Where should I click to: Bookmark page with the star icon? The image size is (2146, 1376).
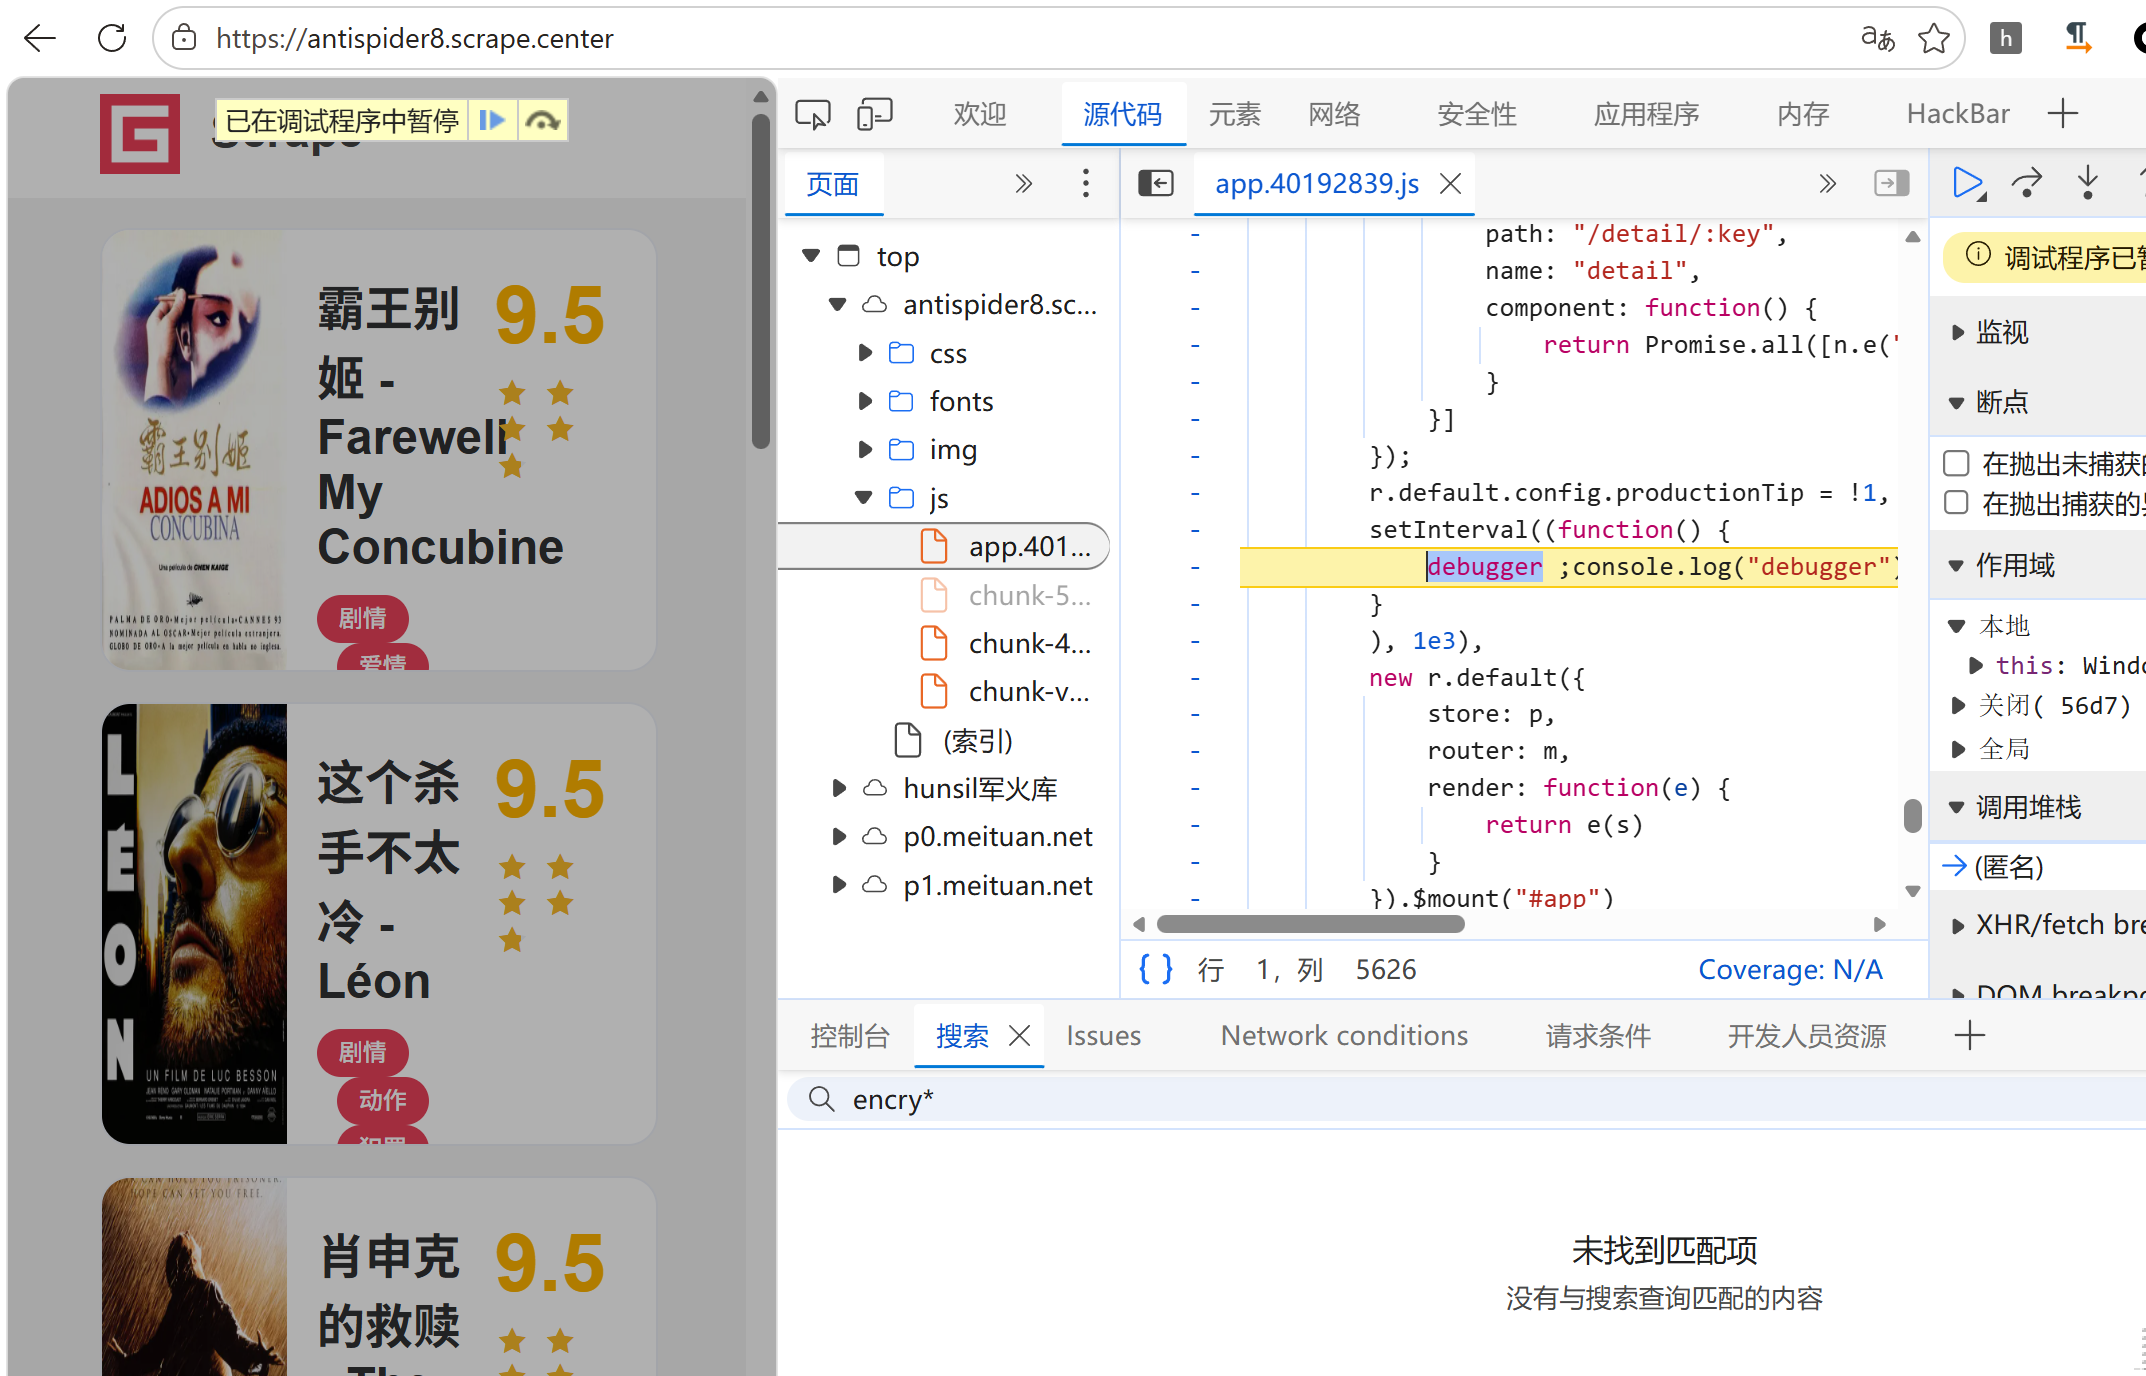pyautogui.click(x=1934, y=38)
